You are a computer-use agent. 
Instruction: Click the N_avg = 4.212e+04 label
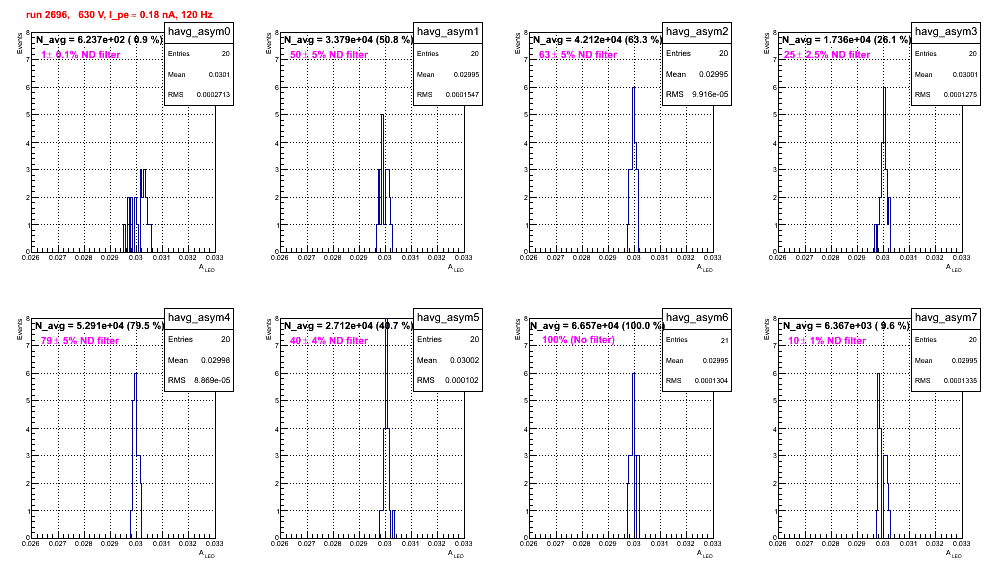coord(597,40)
